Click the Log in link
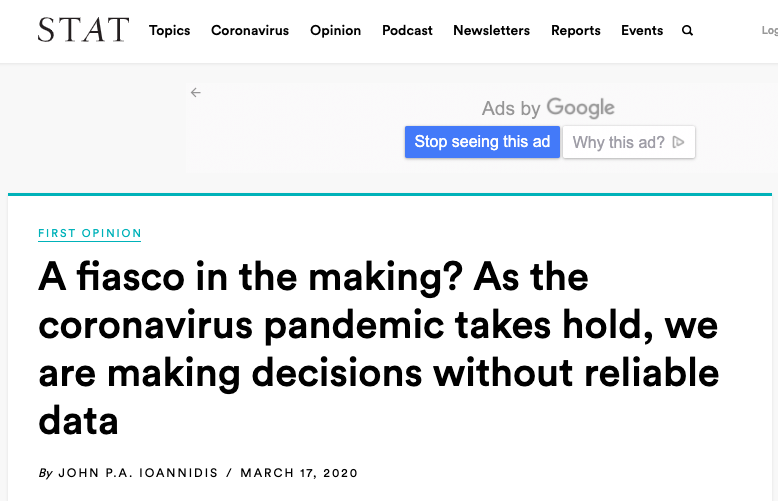 pyautogui.click(x=769, y=31)
